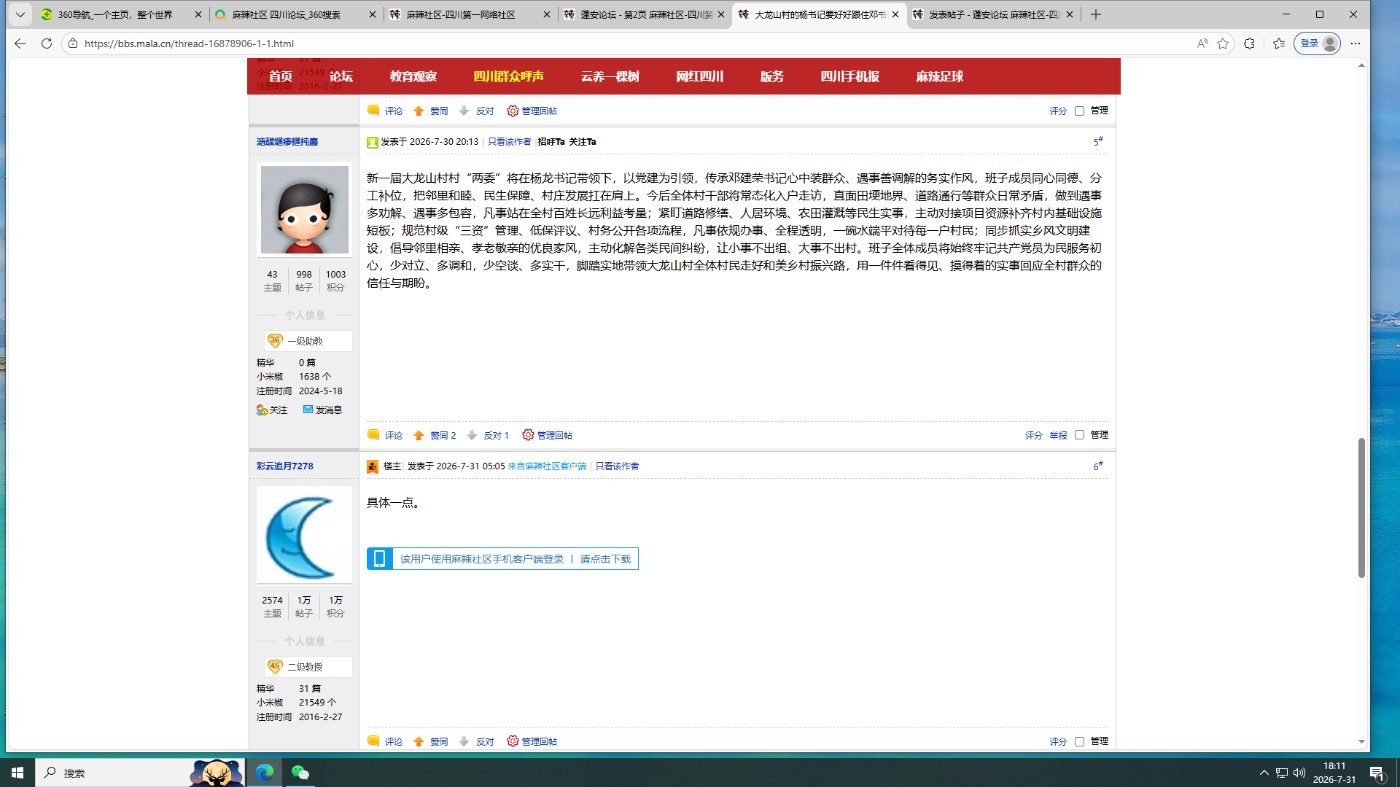Switch to the 蓬安论坛 - 第2页 tab
The image size is (1400, 787).
click(x=644, y=15)
